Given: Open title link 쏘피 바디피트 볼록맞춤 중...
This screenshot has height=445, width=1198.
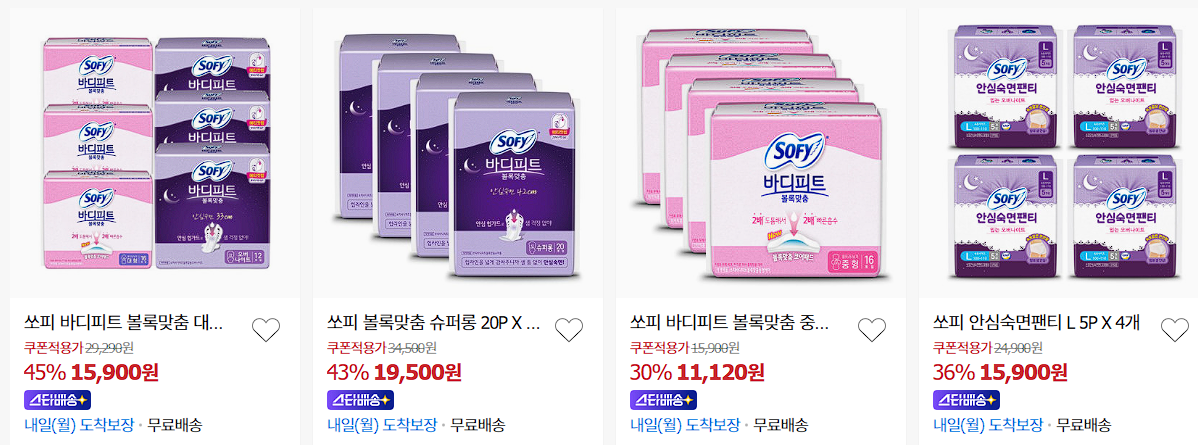Looking at the screenshot, I should point(730,323).
